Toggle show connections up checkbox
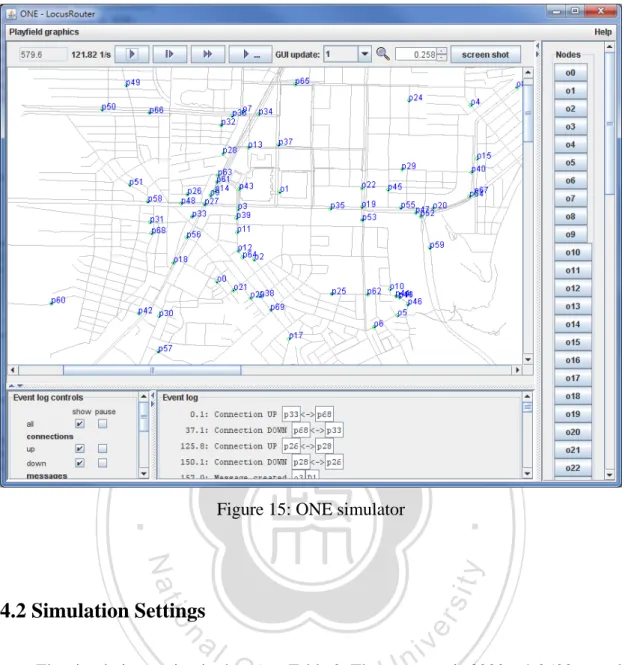Image resolution: width=625 pixels, height=665 pixels. pyautogui.click(x=80, y=449)
